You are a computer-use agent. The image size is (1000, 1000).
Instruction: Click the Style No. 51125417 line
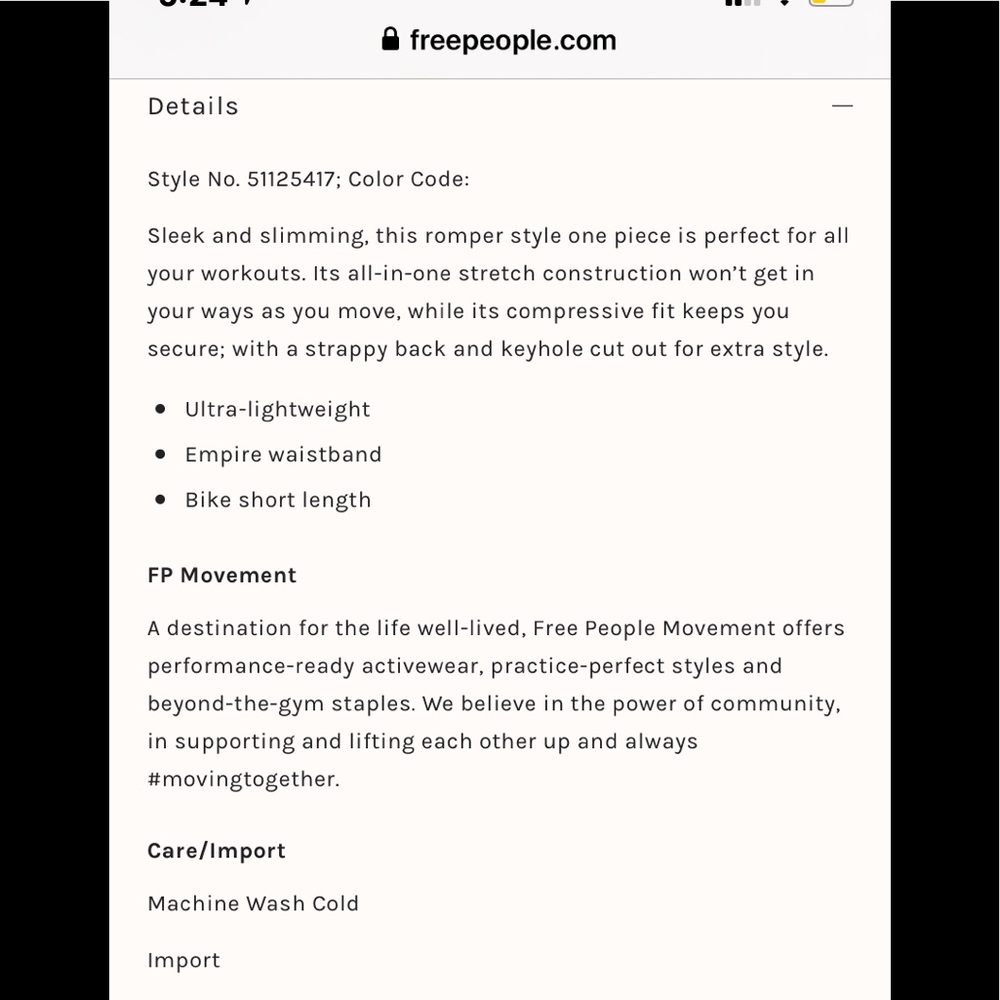[x=308, y=179]
